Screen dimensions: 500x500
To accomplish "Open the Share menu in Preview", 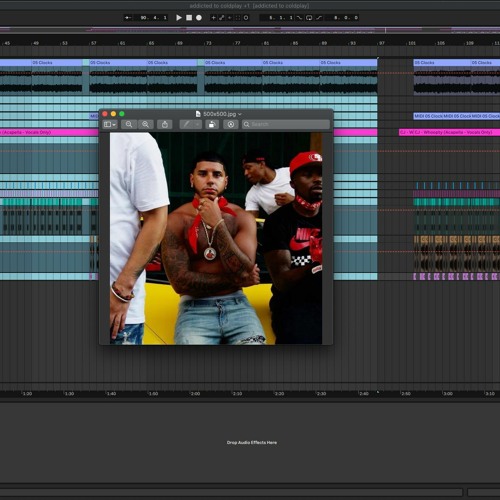I will [165, 124].
